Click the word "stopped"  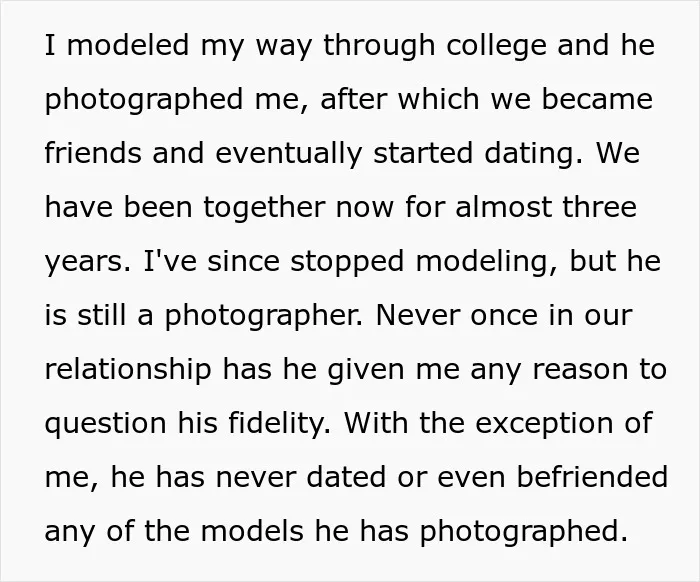click(x=347, y=262)
